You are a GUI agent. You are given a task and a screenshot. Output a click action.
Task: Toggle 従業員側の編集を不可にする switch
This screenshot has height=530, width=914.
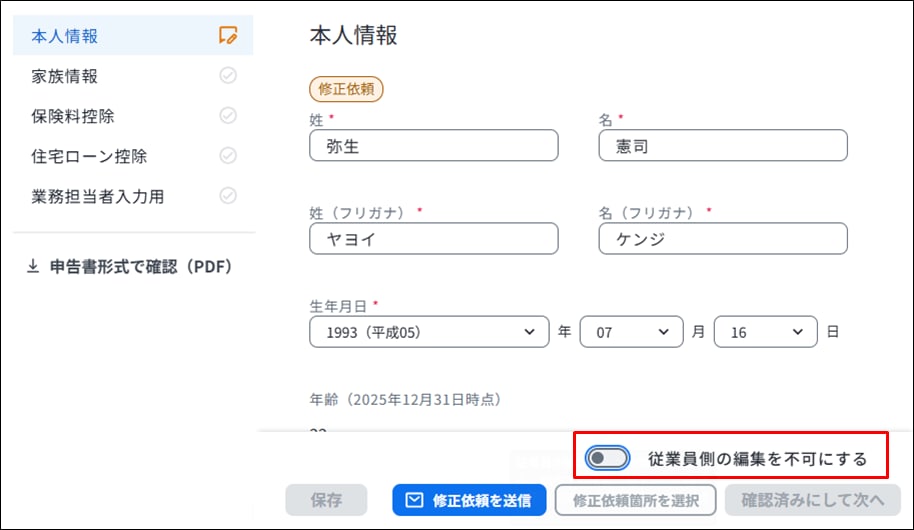pos(608,459)
